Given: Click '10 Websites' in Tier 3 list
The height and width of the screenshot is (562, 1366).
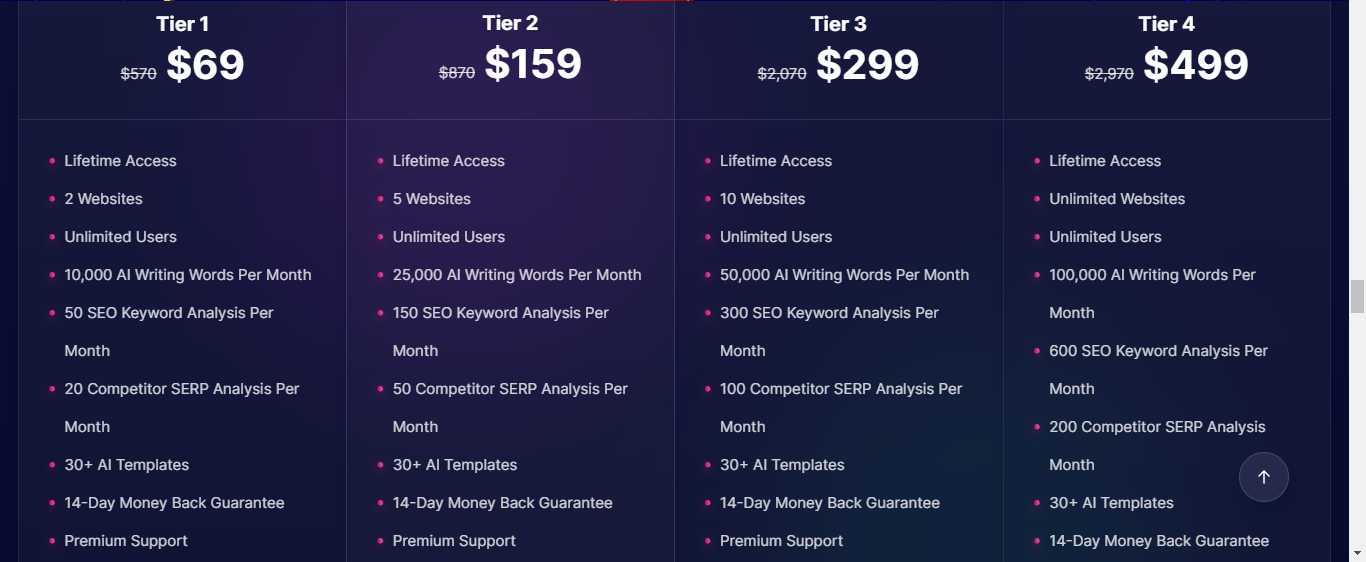Looking at the screenshot, I should [762, 199].
